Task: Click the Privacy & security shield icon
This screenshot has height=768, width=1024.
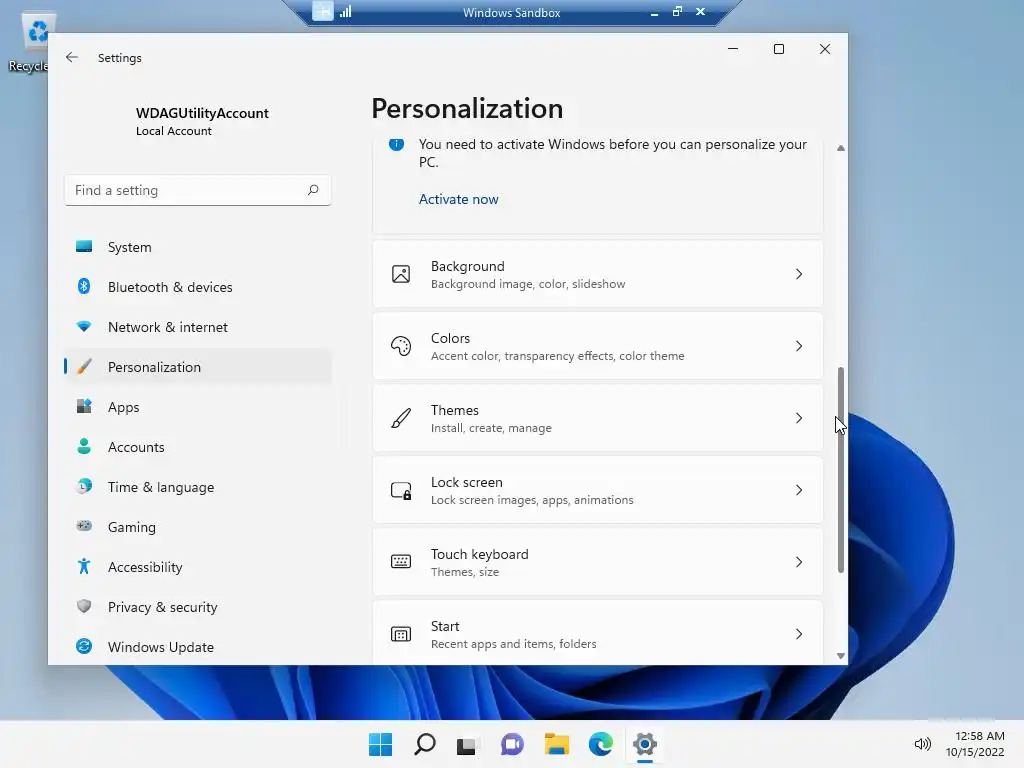Action: (84, 606)
